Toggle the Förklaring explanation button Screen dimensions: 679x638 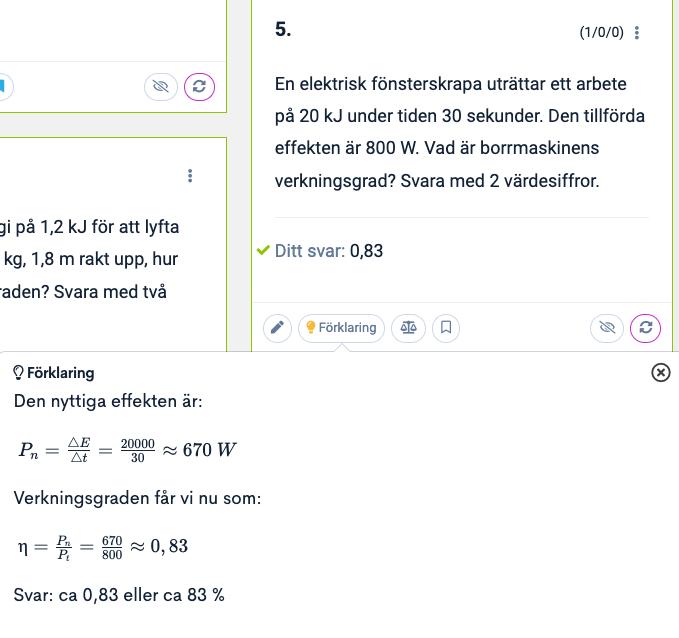pyautogui.click(x=341, y=328)
